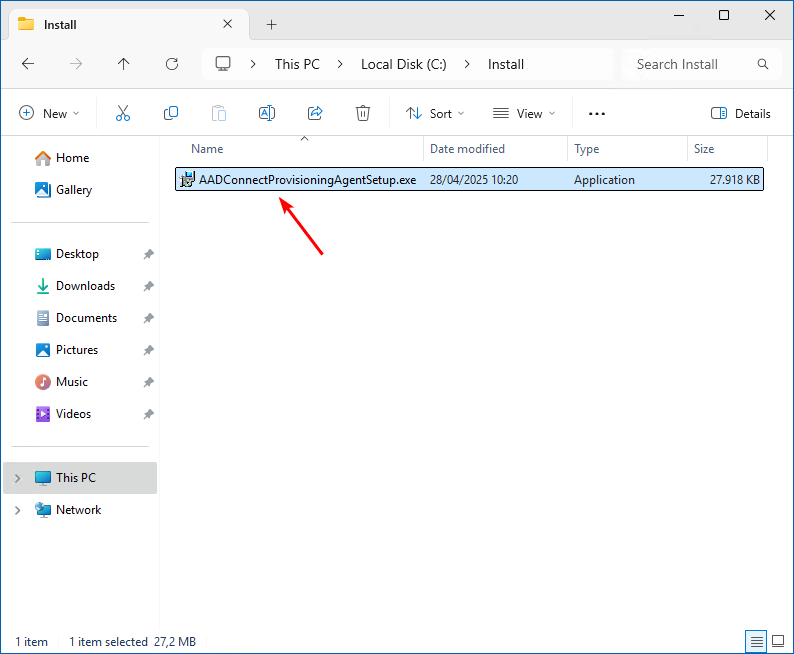Navigate back with the left arrow
Image resolution: width=794 pixels, height=654 pixels.
(28, 64)
